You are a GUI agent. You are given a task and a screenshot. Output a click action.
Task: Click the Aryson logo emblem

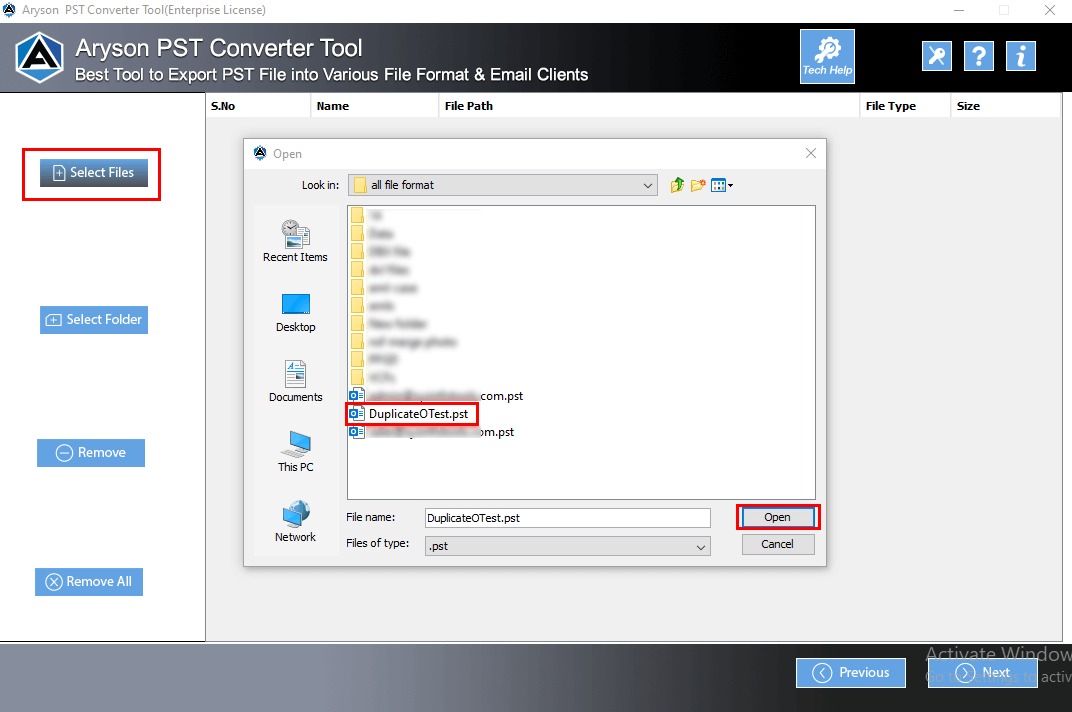[38, 56]
